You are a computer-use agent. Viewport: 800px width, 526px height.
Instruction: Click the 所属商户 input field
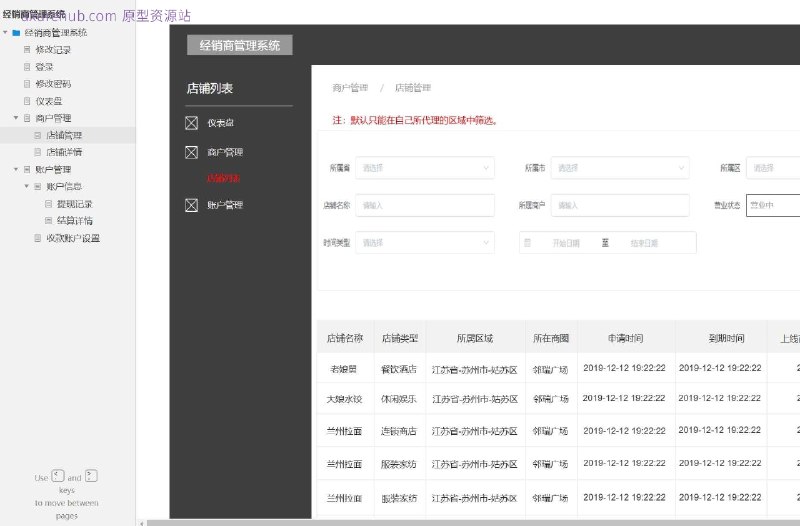pos(620,205)
